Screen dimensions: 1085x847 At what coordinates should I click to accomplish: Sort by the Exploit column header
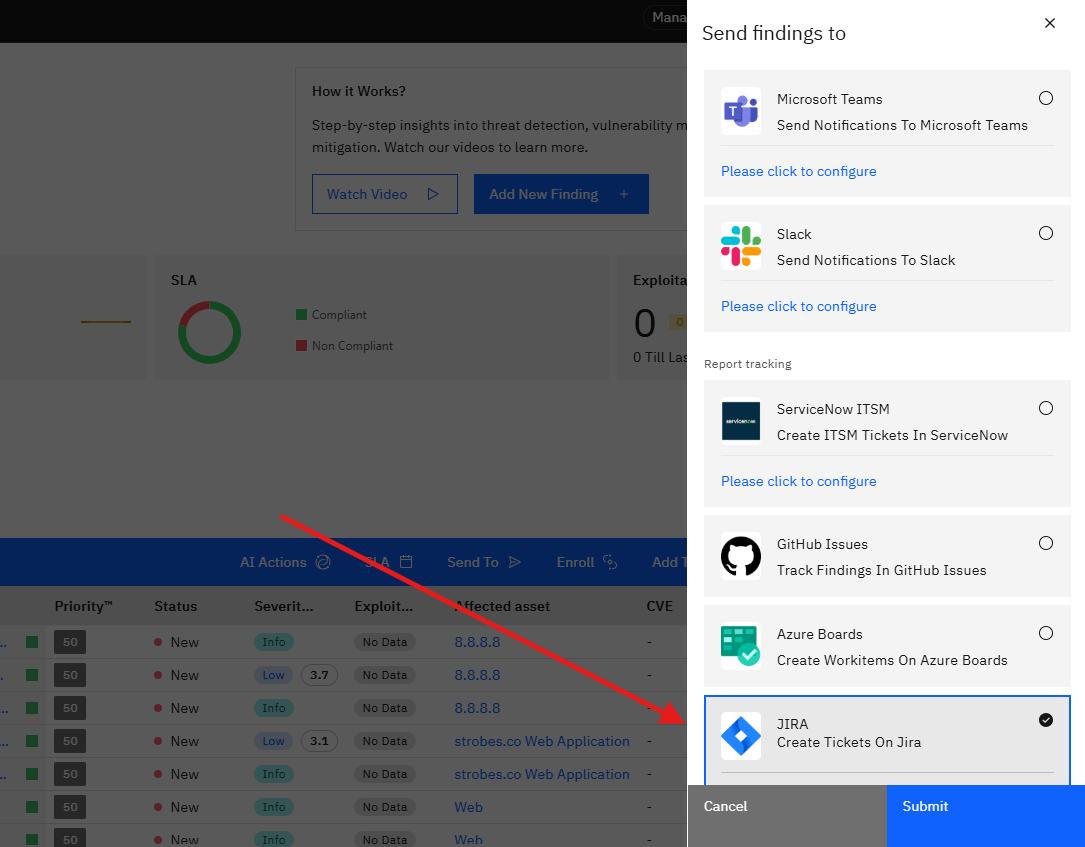[383, 606]
